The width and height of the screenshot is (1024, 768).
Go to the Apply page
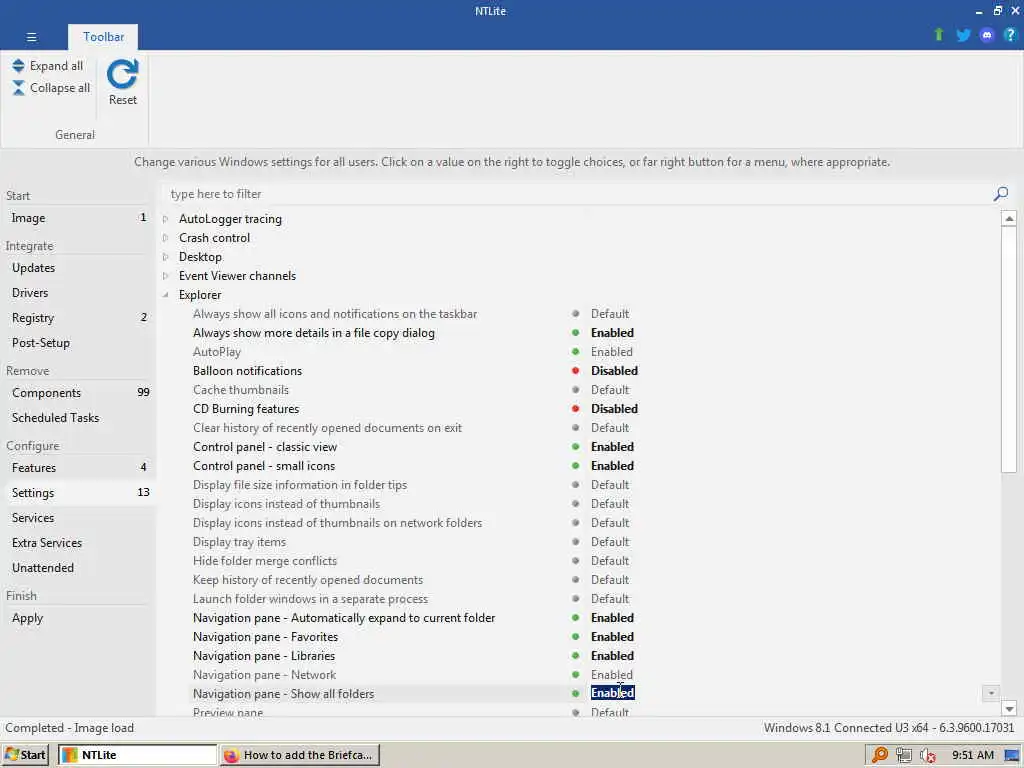click(x=78, y=618)
